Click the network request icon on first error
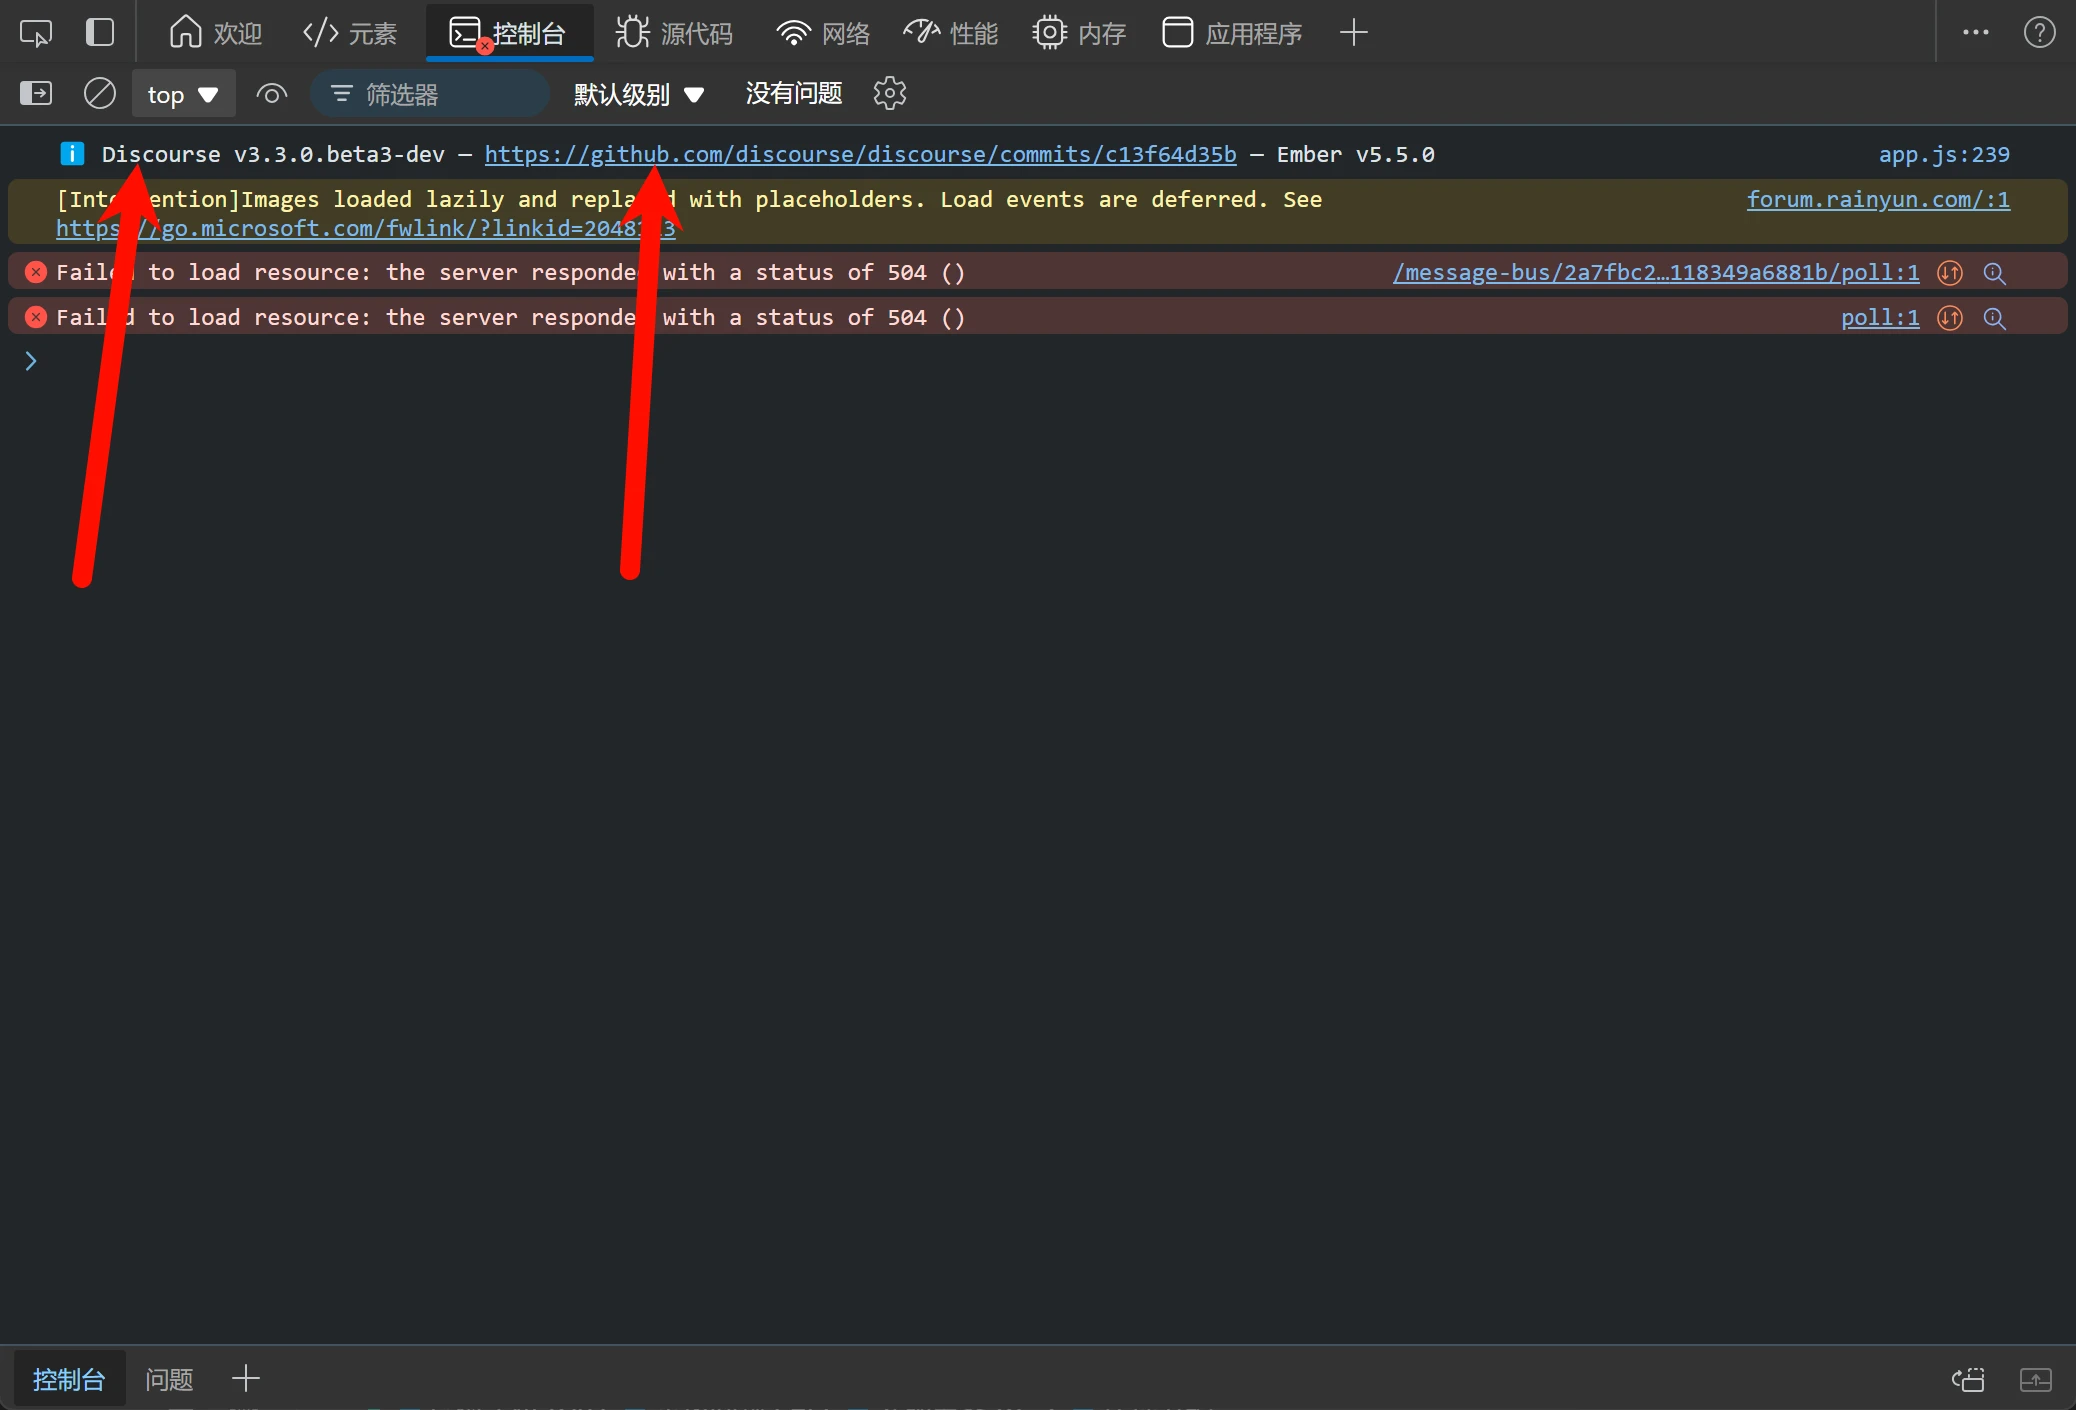Image resolution: width=2076 pixels, height=1410 pixels. click(x=1950, y=273)
